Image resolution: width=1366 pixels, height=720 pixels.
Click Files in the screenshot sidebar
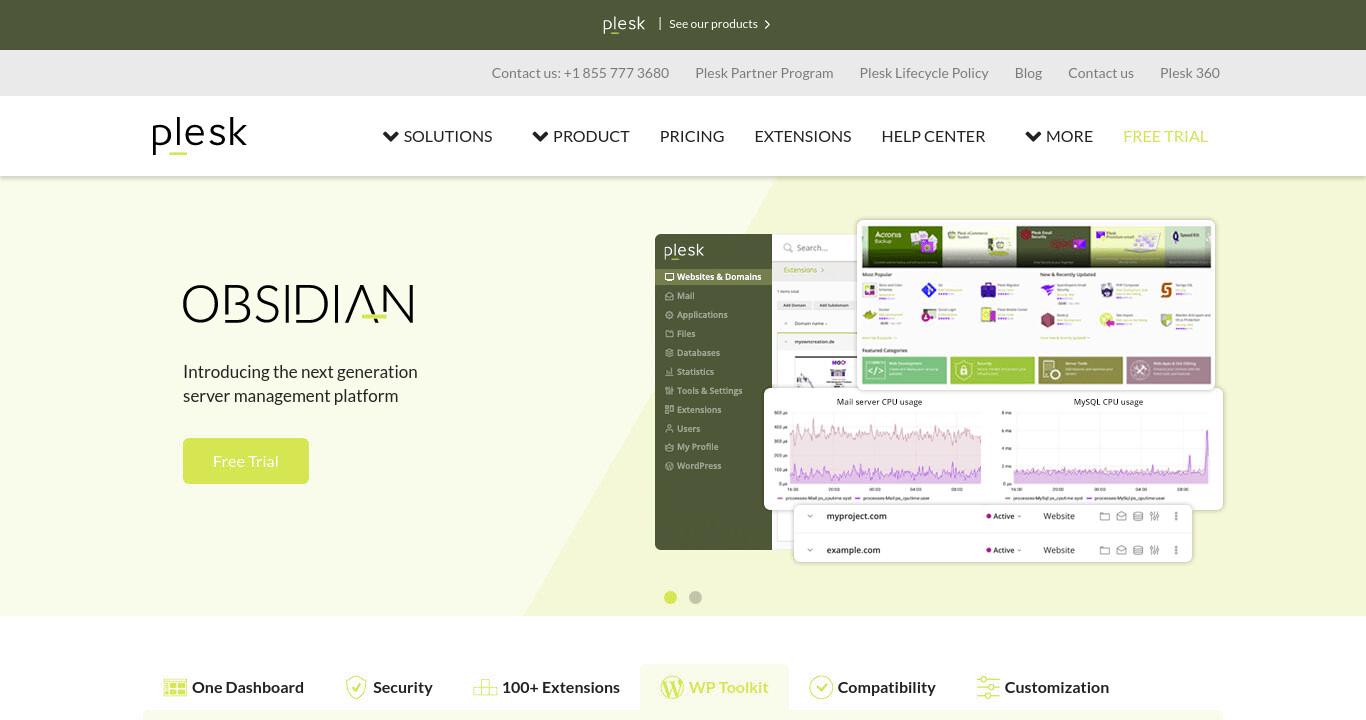pos(680,334)
